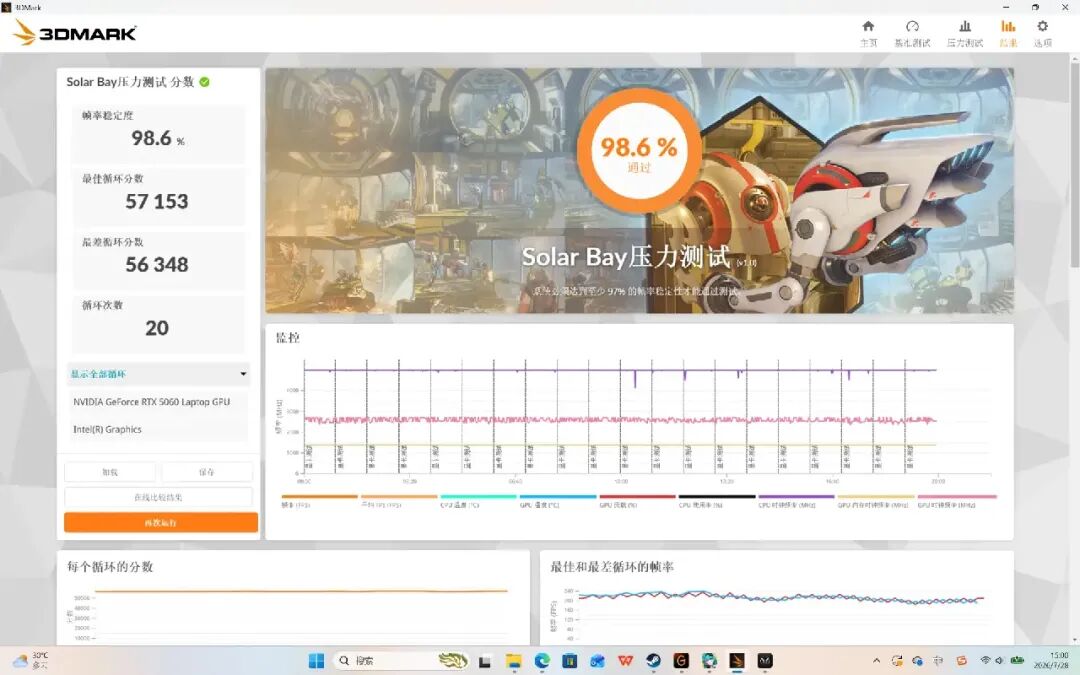Click the 监控 monitoring chart heading
This screenshot has height=675, width=1080.
[x=288, y=338]
